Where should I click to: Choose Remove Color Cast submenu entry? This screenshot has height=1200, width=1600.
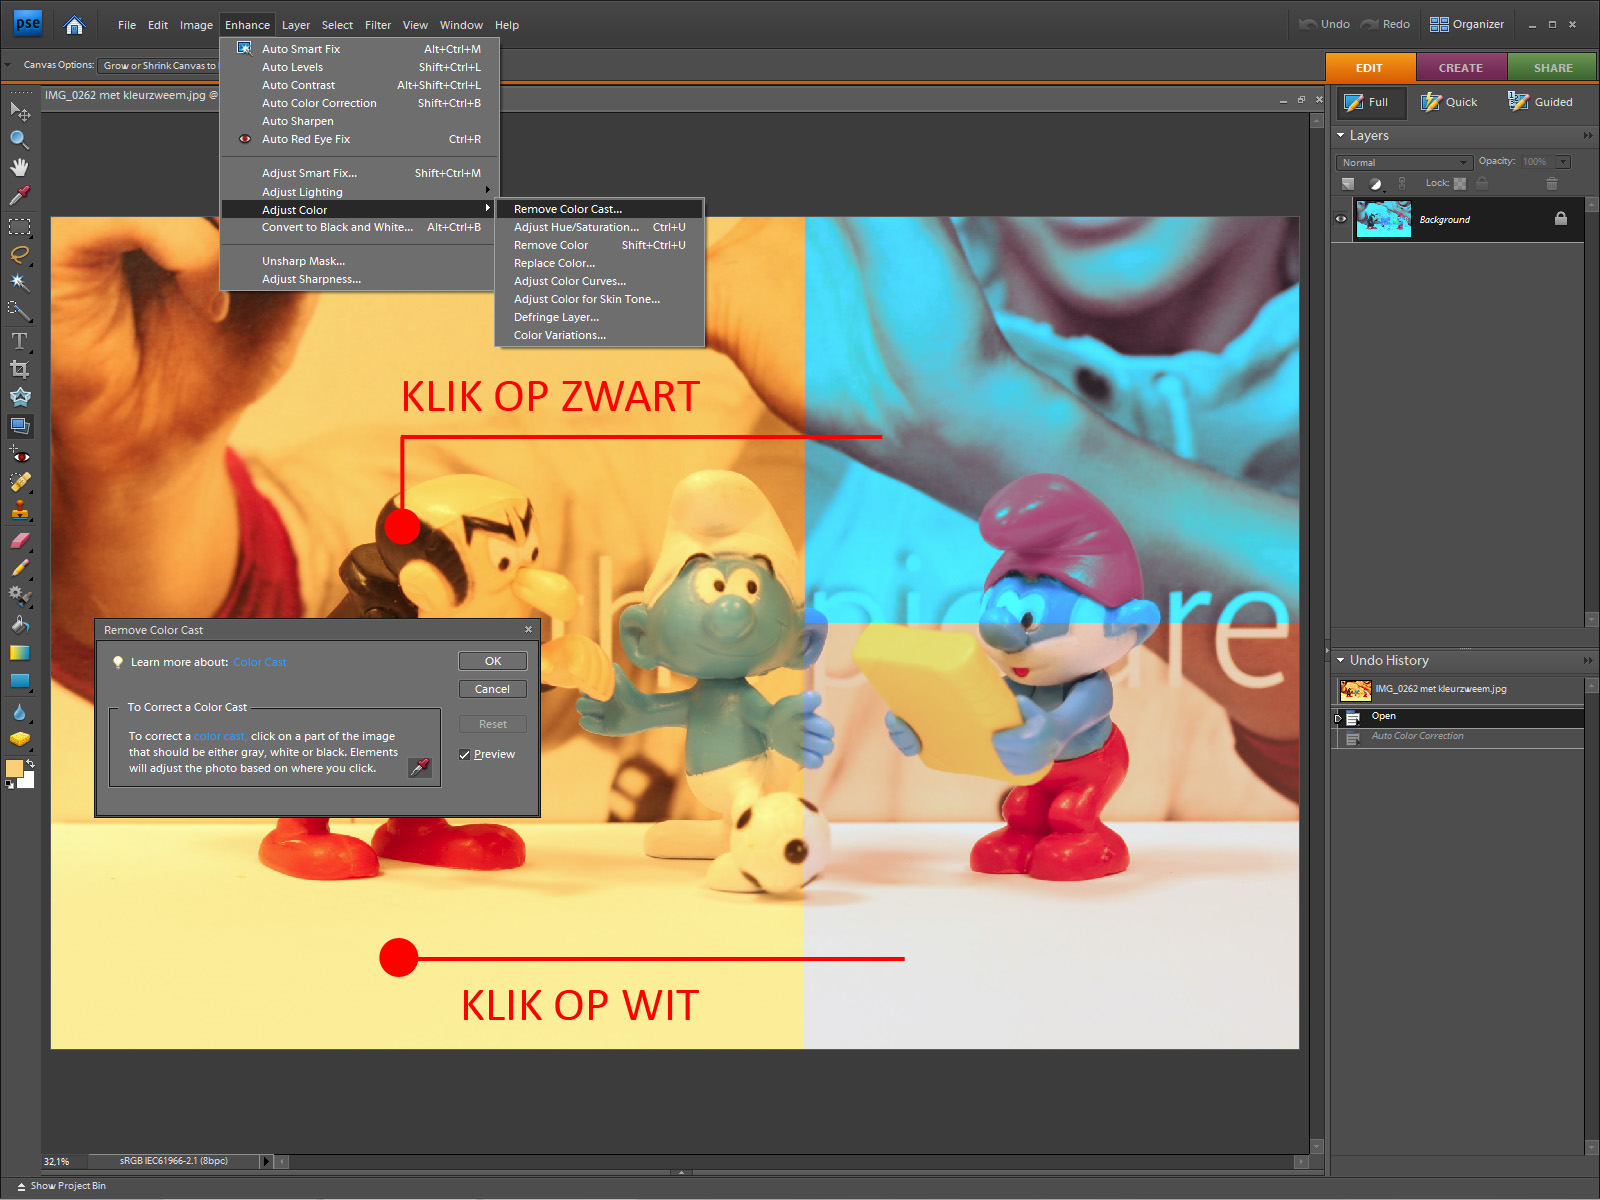coord(600,209)
